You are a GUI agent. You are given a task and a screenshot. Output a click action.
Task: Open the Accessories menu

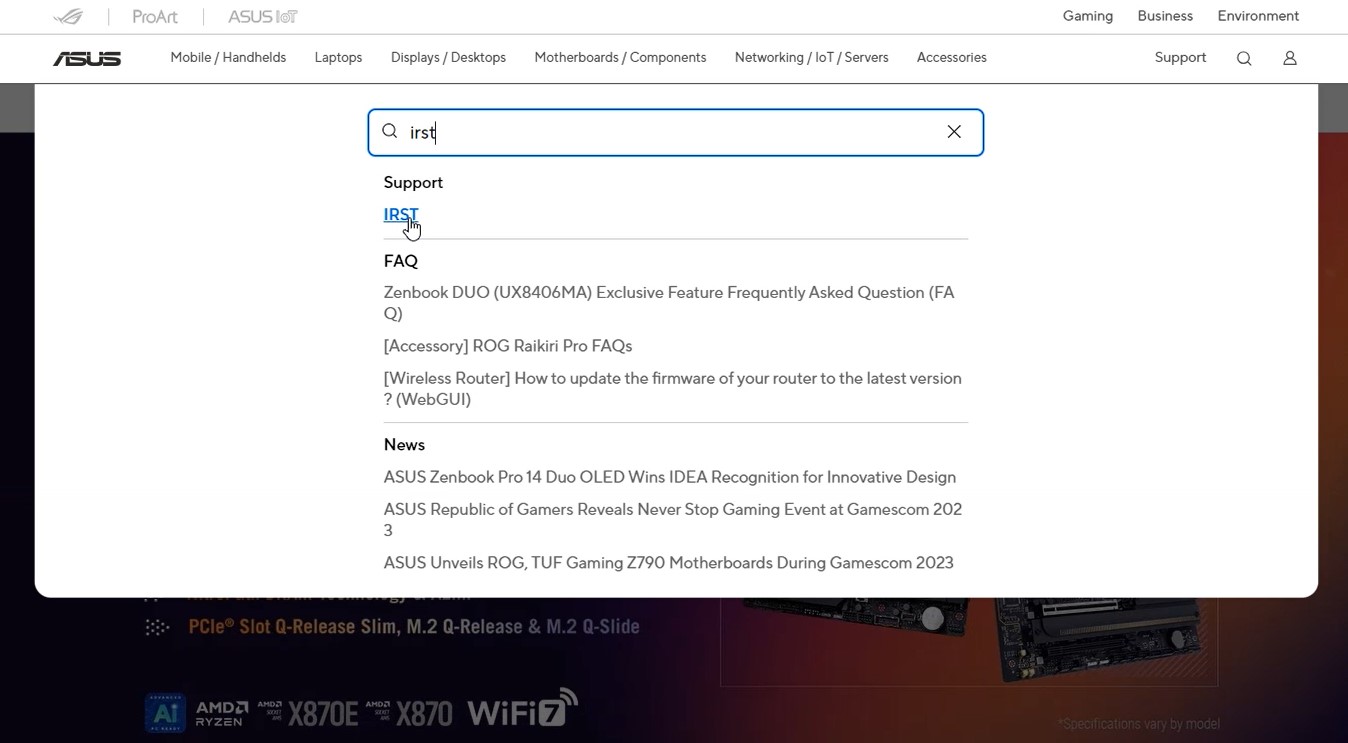951,58
